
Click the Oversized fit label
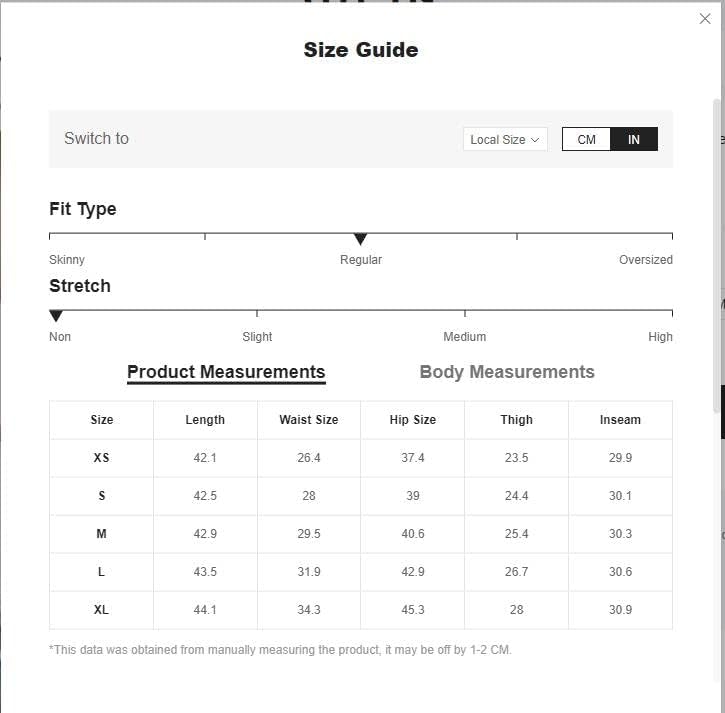coord(645,260)
